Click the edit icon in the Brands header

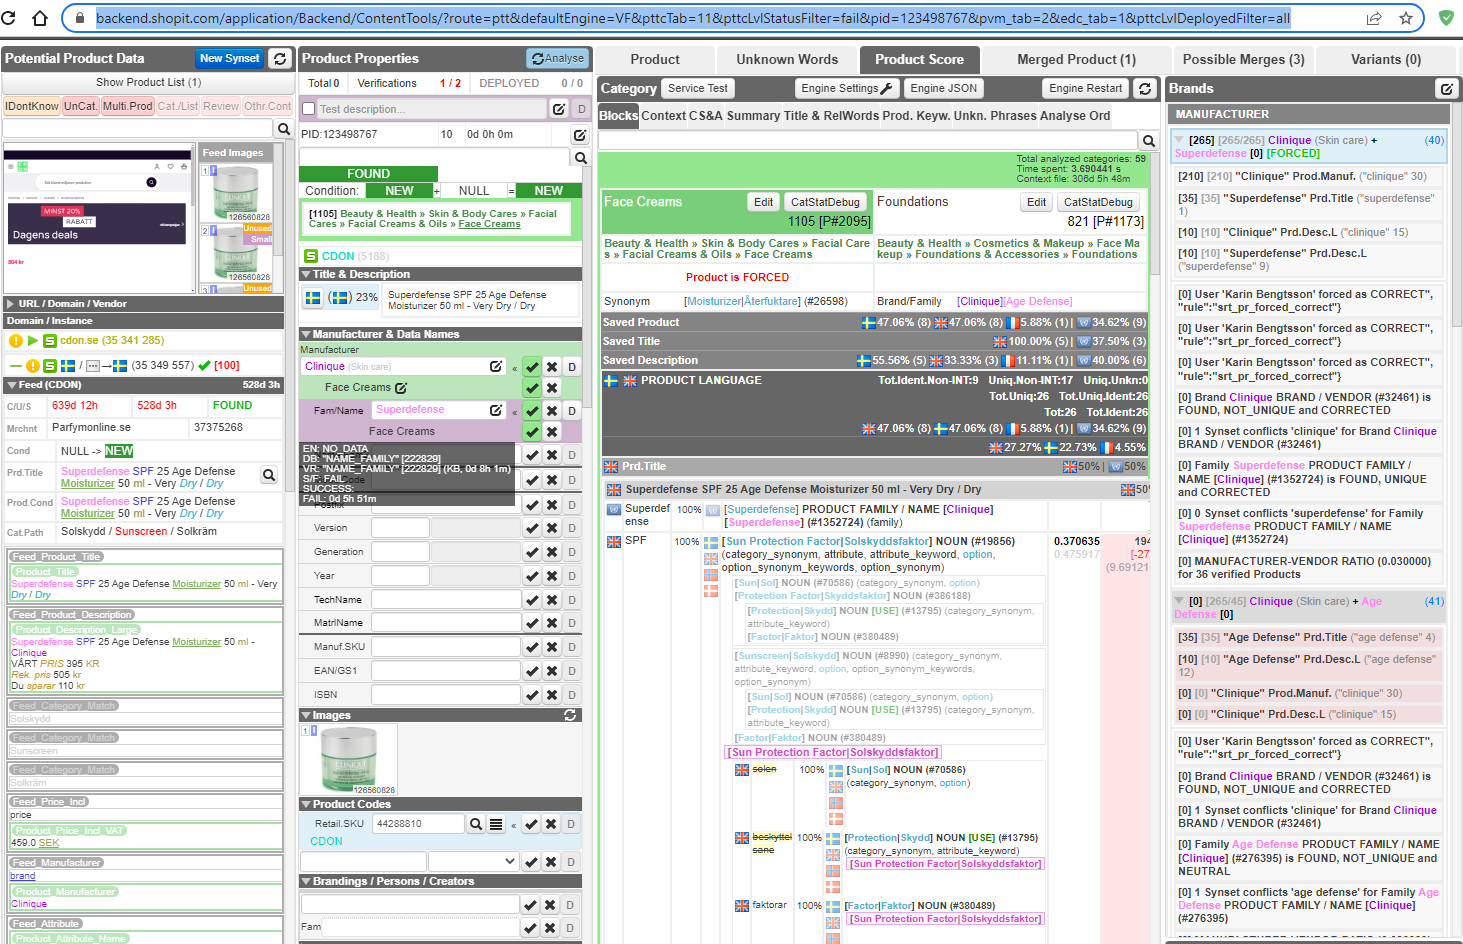tap(1446, 89)
